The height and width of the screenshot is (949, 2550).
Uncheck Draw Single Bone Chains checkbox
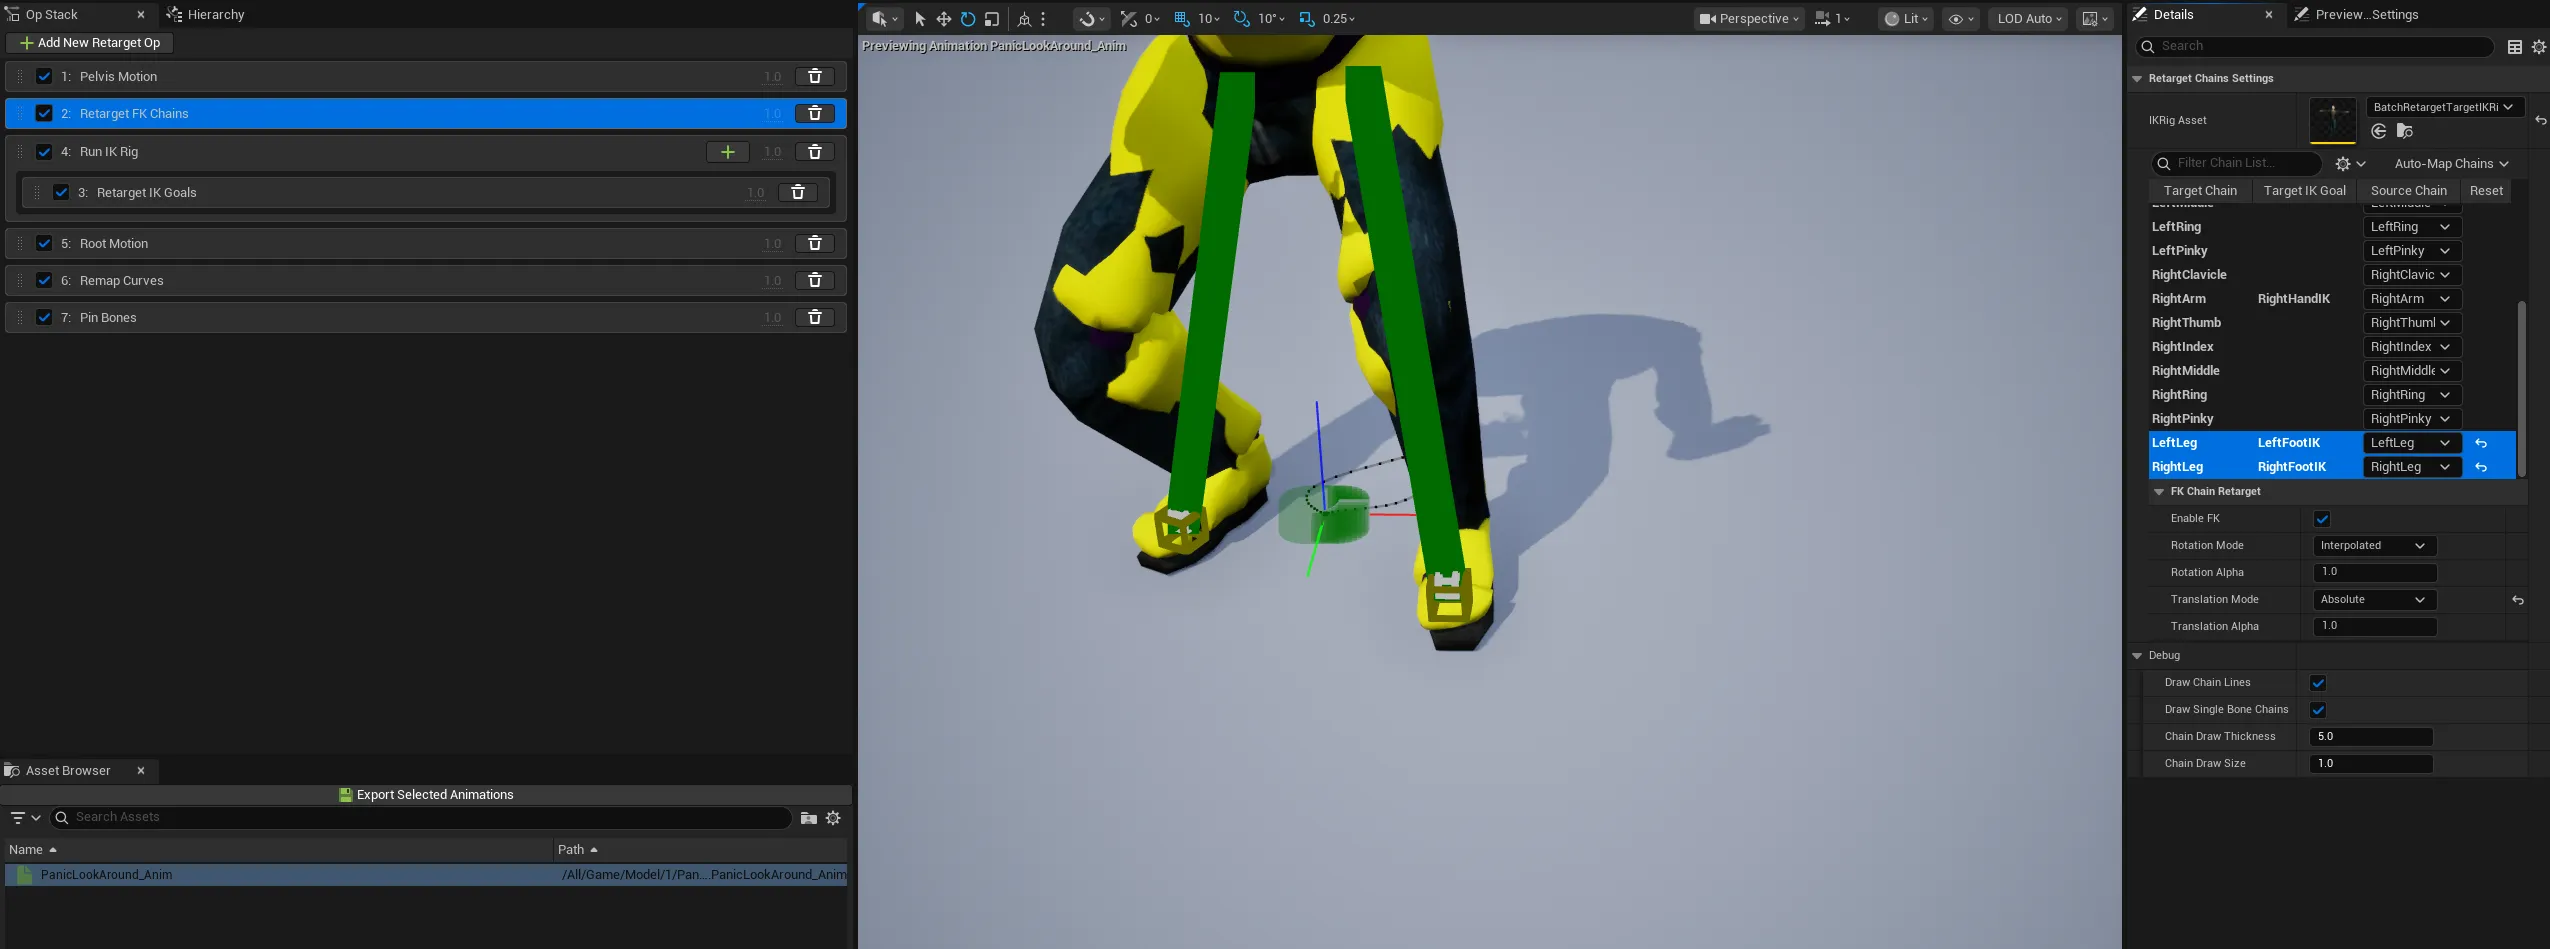pos(2318,710)
